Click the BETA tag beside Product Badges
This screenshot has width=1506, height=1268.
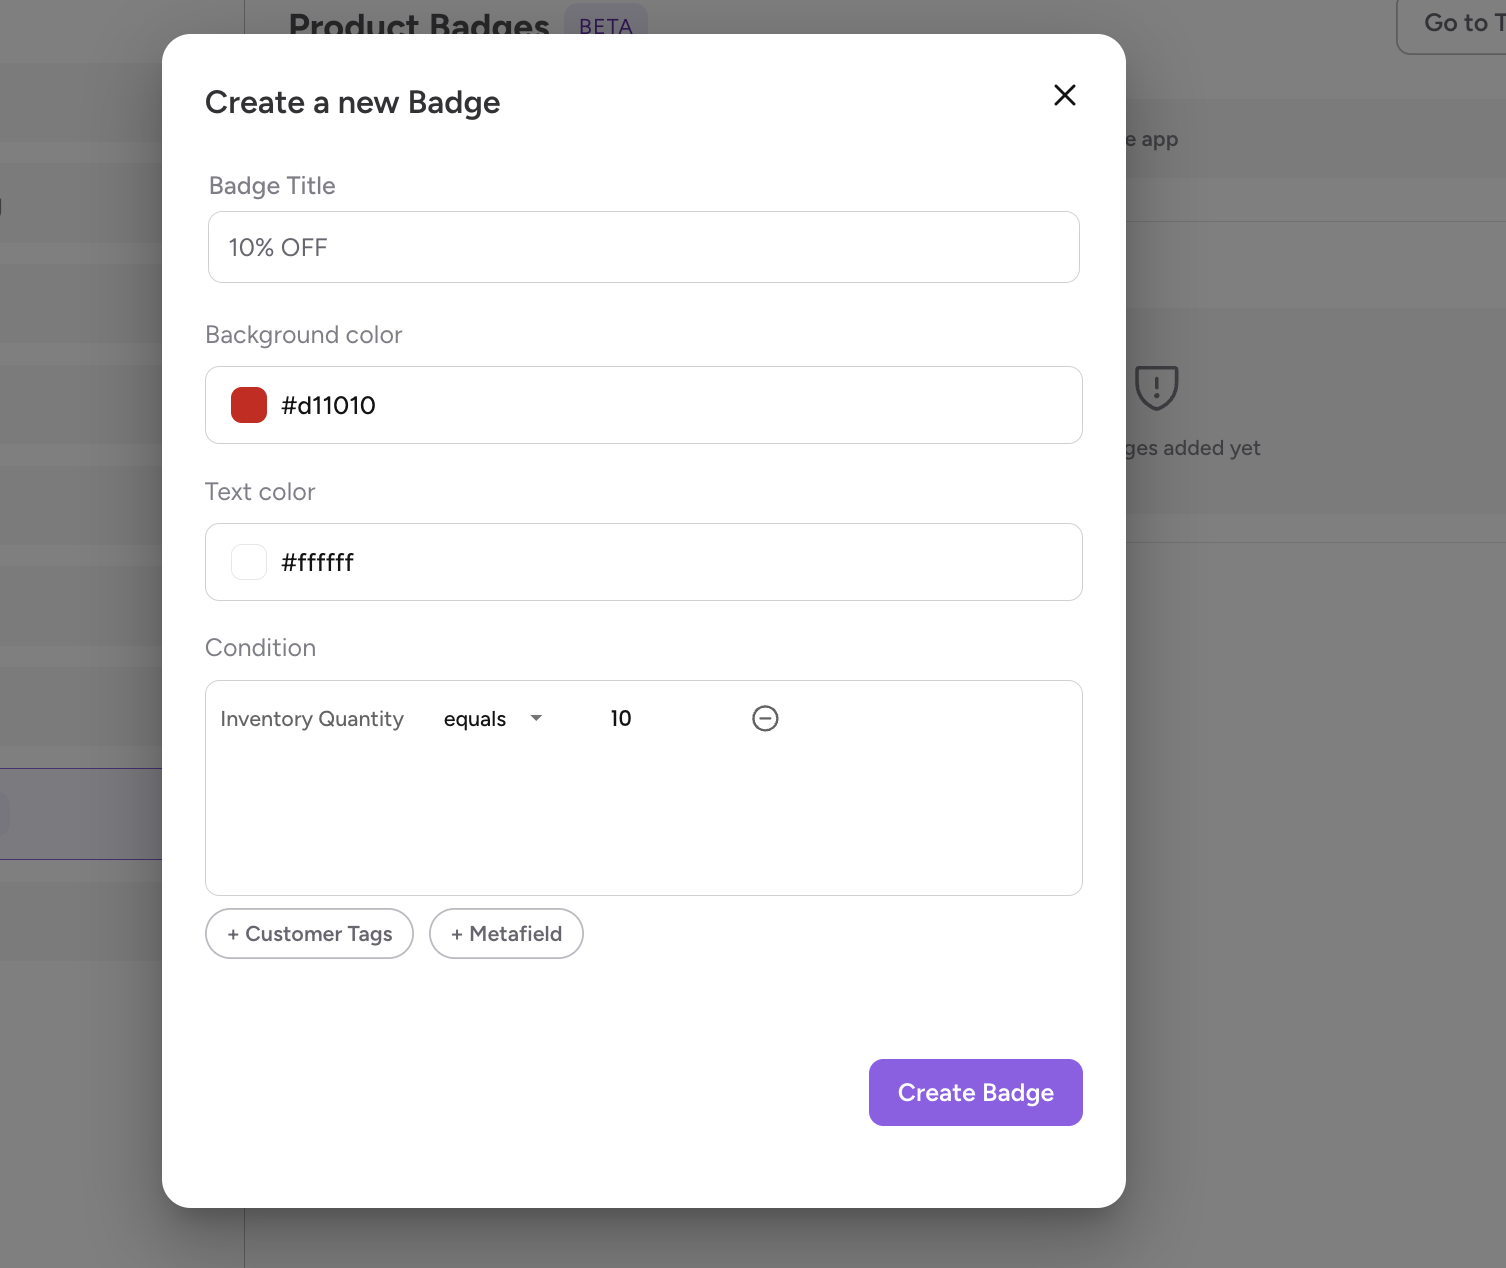(606, 25)
